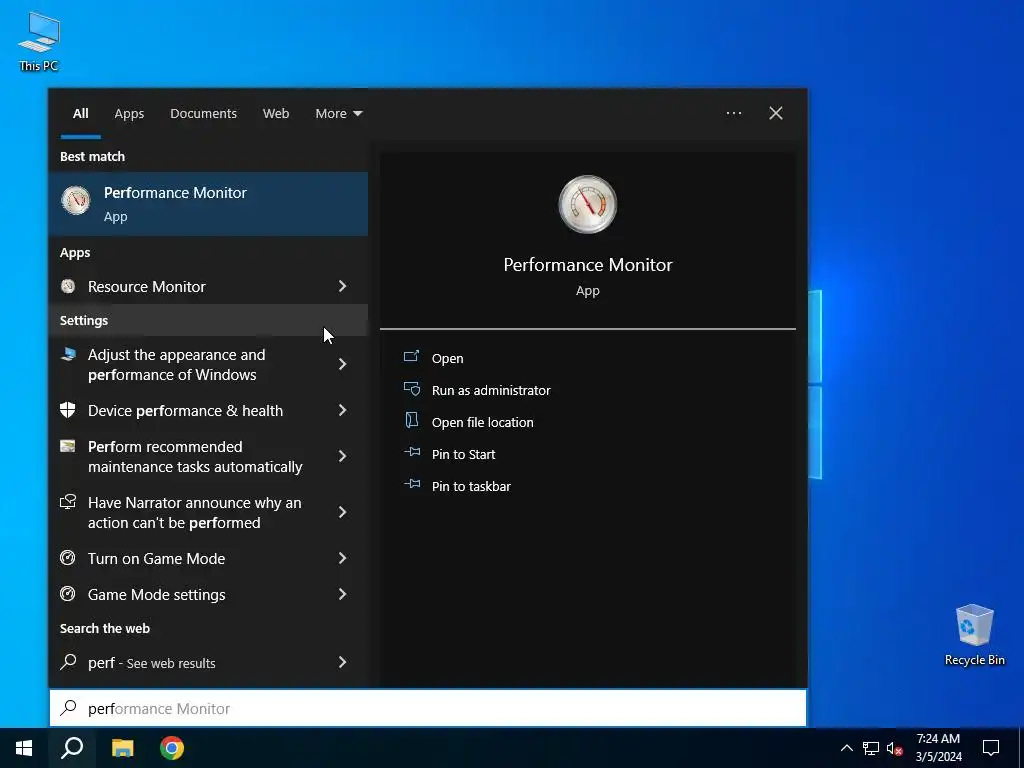Viewport: 1024px width, 768px height.
Task: Open the notification Action Center icon
Action: (x=991, y=748)
